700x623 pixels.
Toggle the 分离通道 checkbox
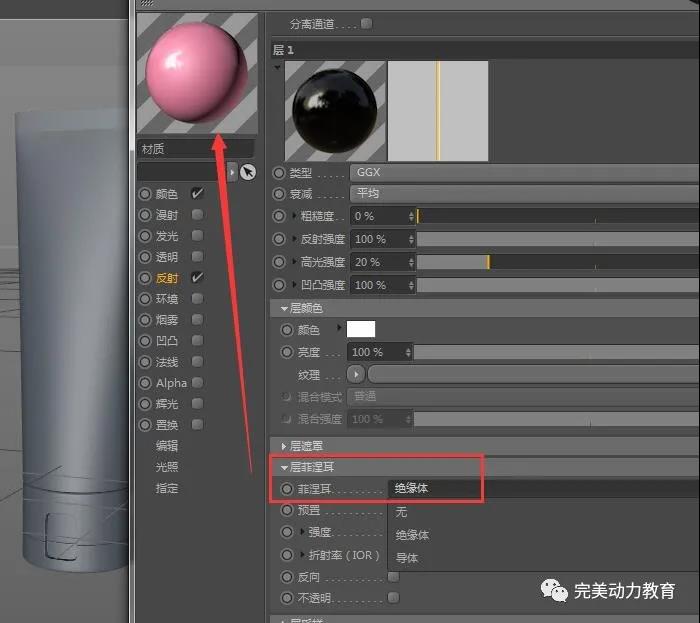click(x=366, y=23)
